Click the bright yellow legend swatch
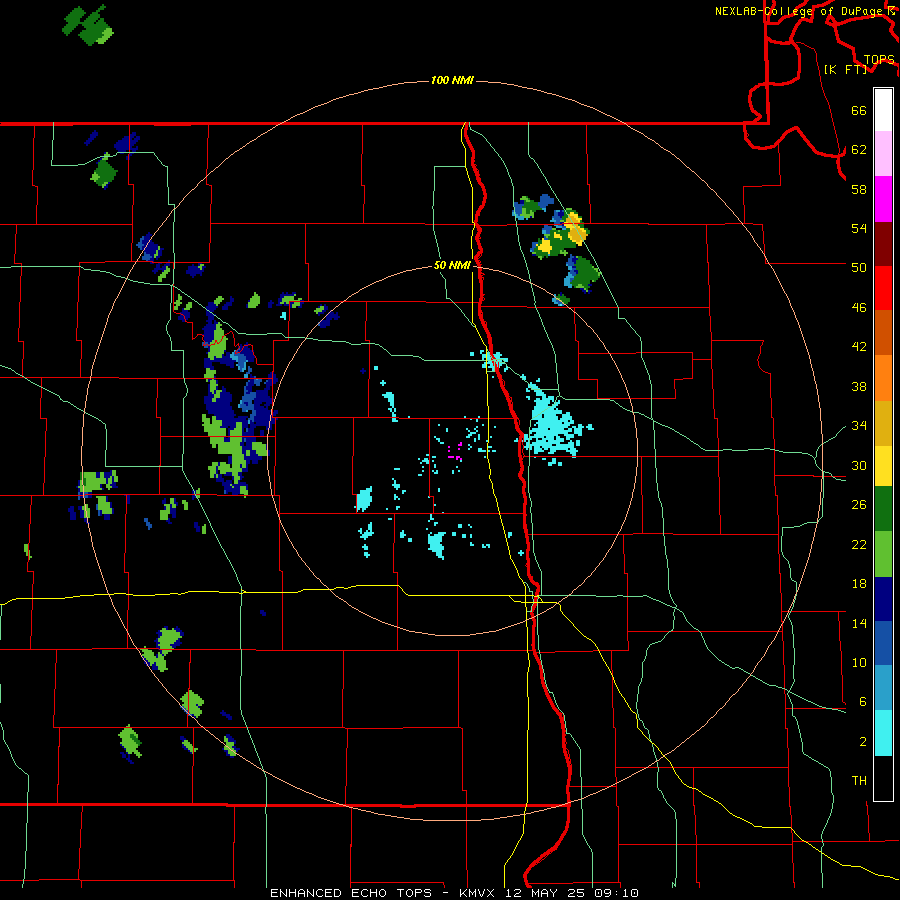Screen dimensions: 900x900 (x=883, y=466)
